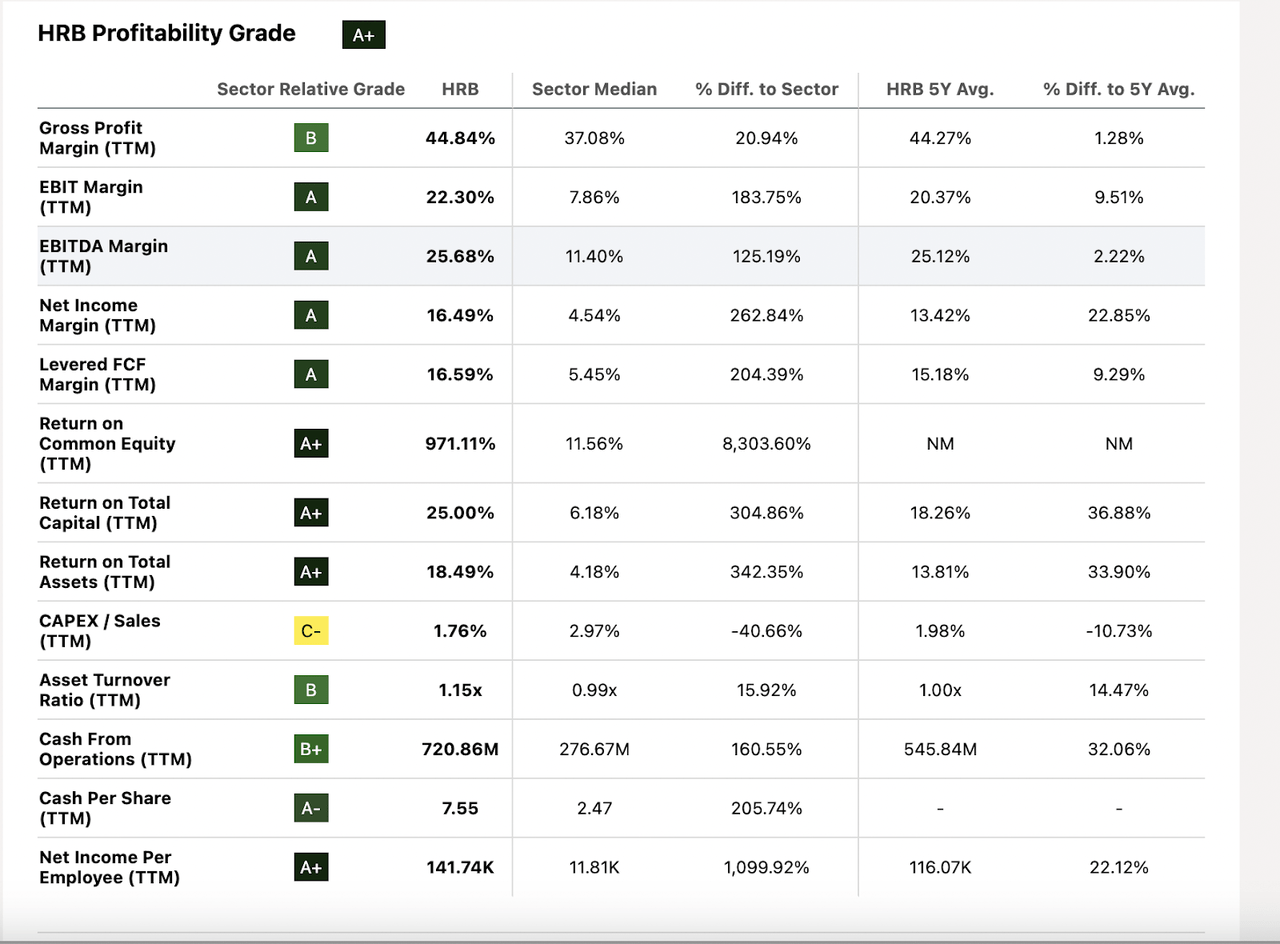The image size is (1280, 944).
Task: Click the HRB Profitability Grade heading
Action: coord(167,33)
